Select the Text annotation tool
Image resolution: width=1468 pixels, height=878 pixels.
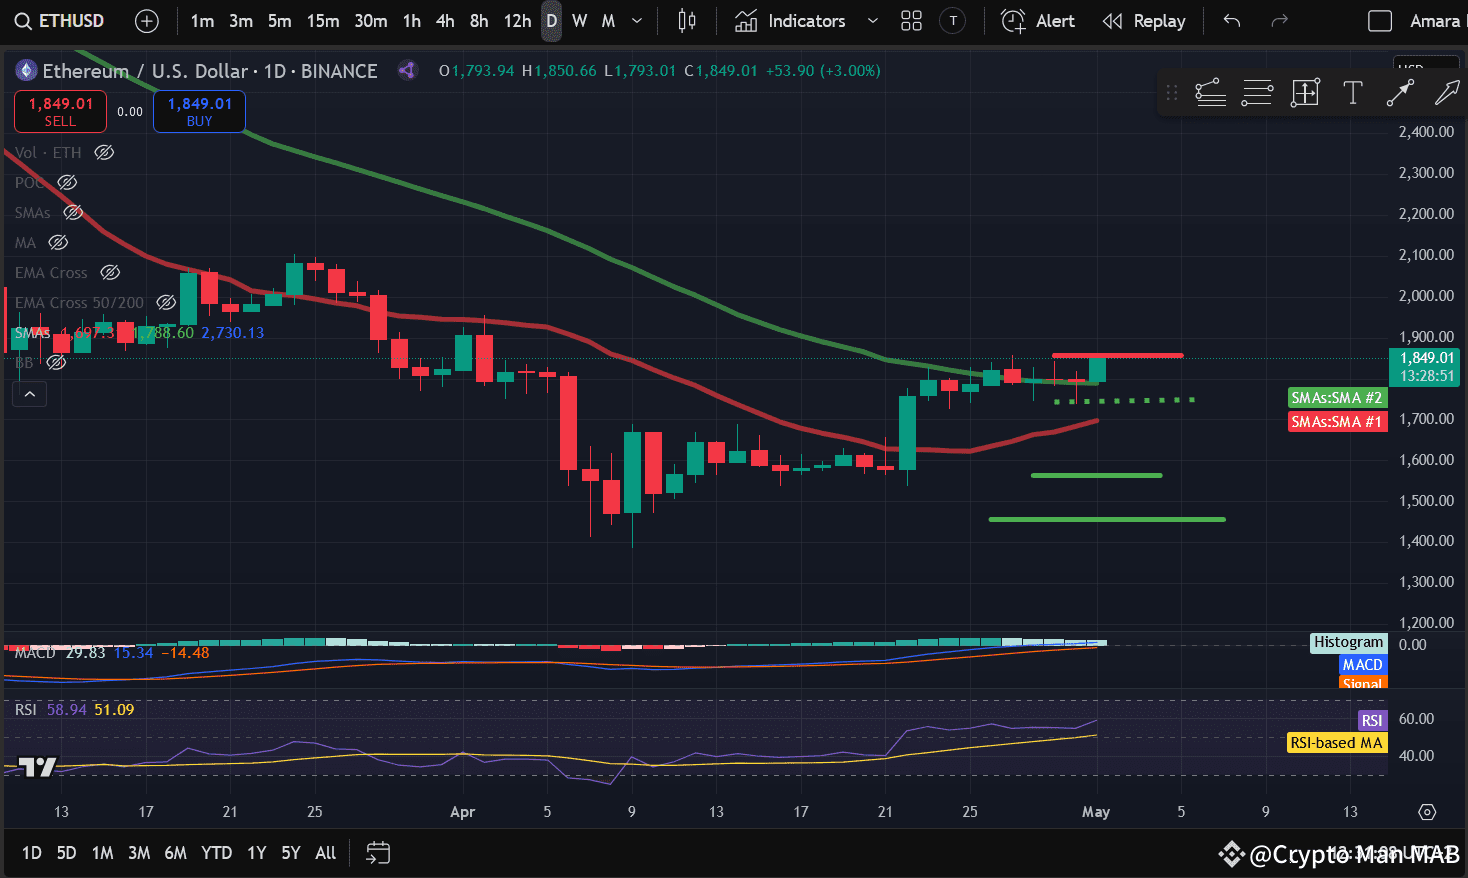1353,92
